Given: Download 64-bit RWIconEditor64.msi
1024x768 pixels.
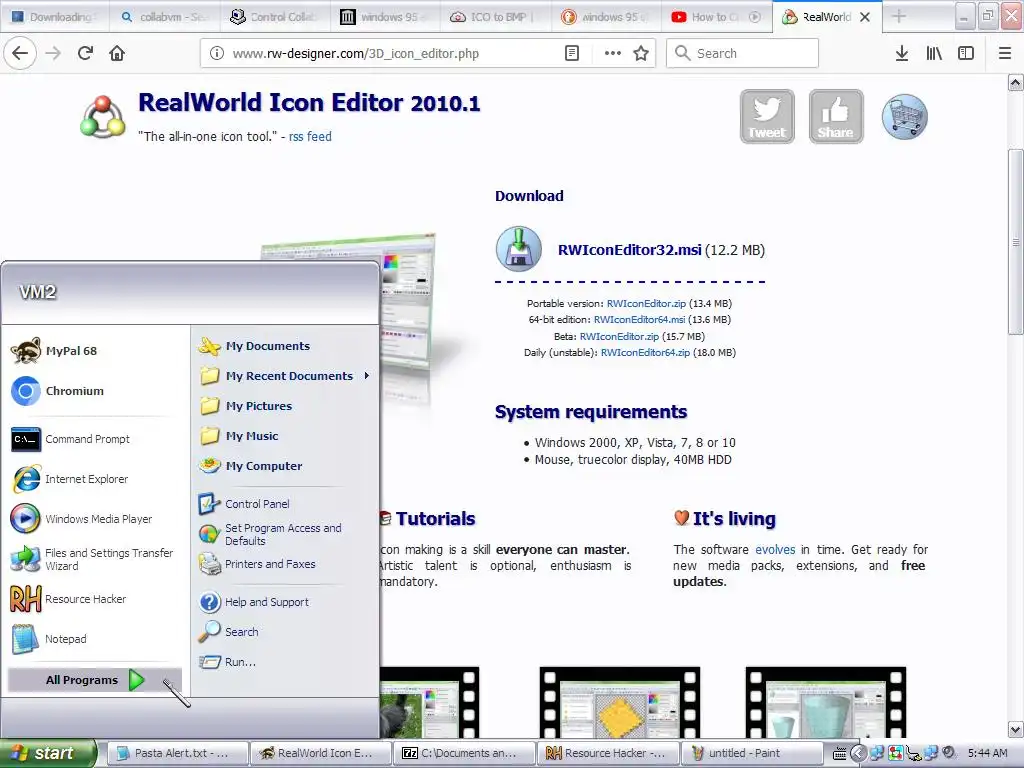Looking at the screenshot, I should pos(639,320).
